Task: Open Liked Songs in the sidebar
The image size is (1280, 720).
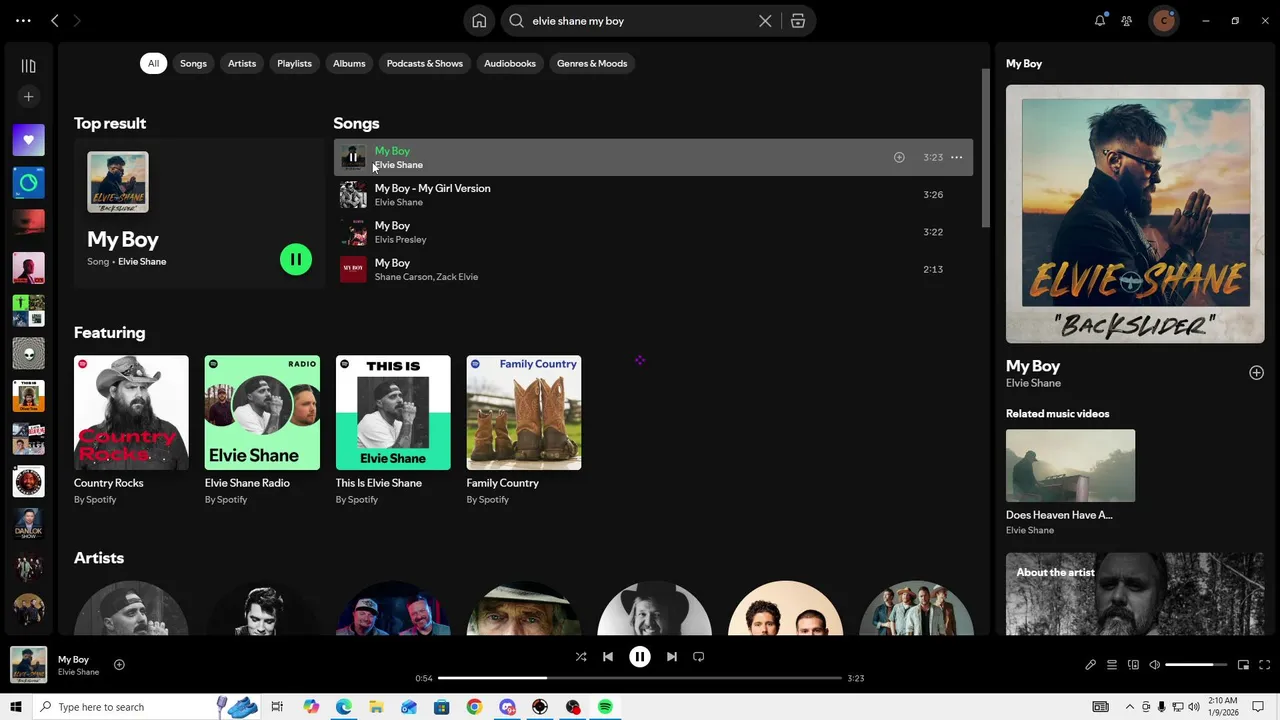Action: coord(28,140)
